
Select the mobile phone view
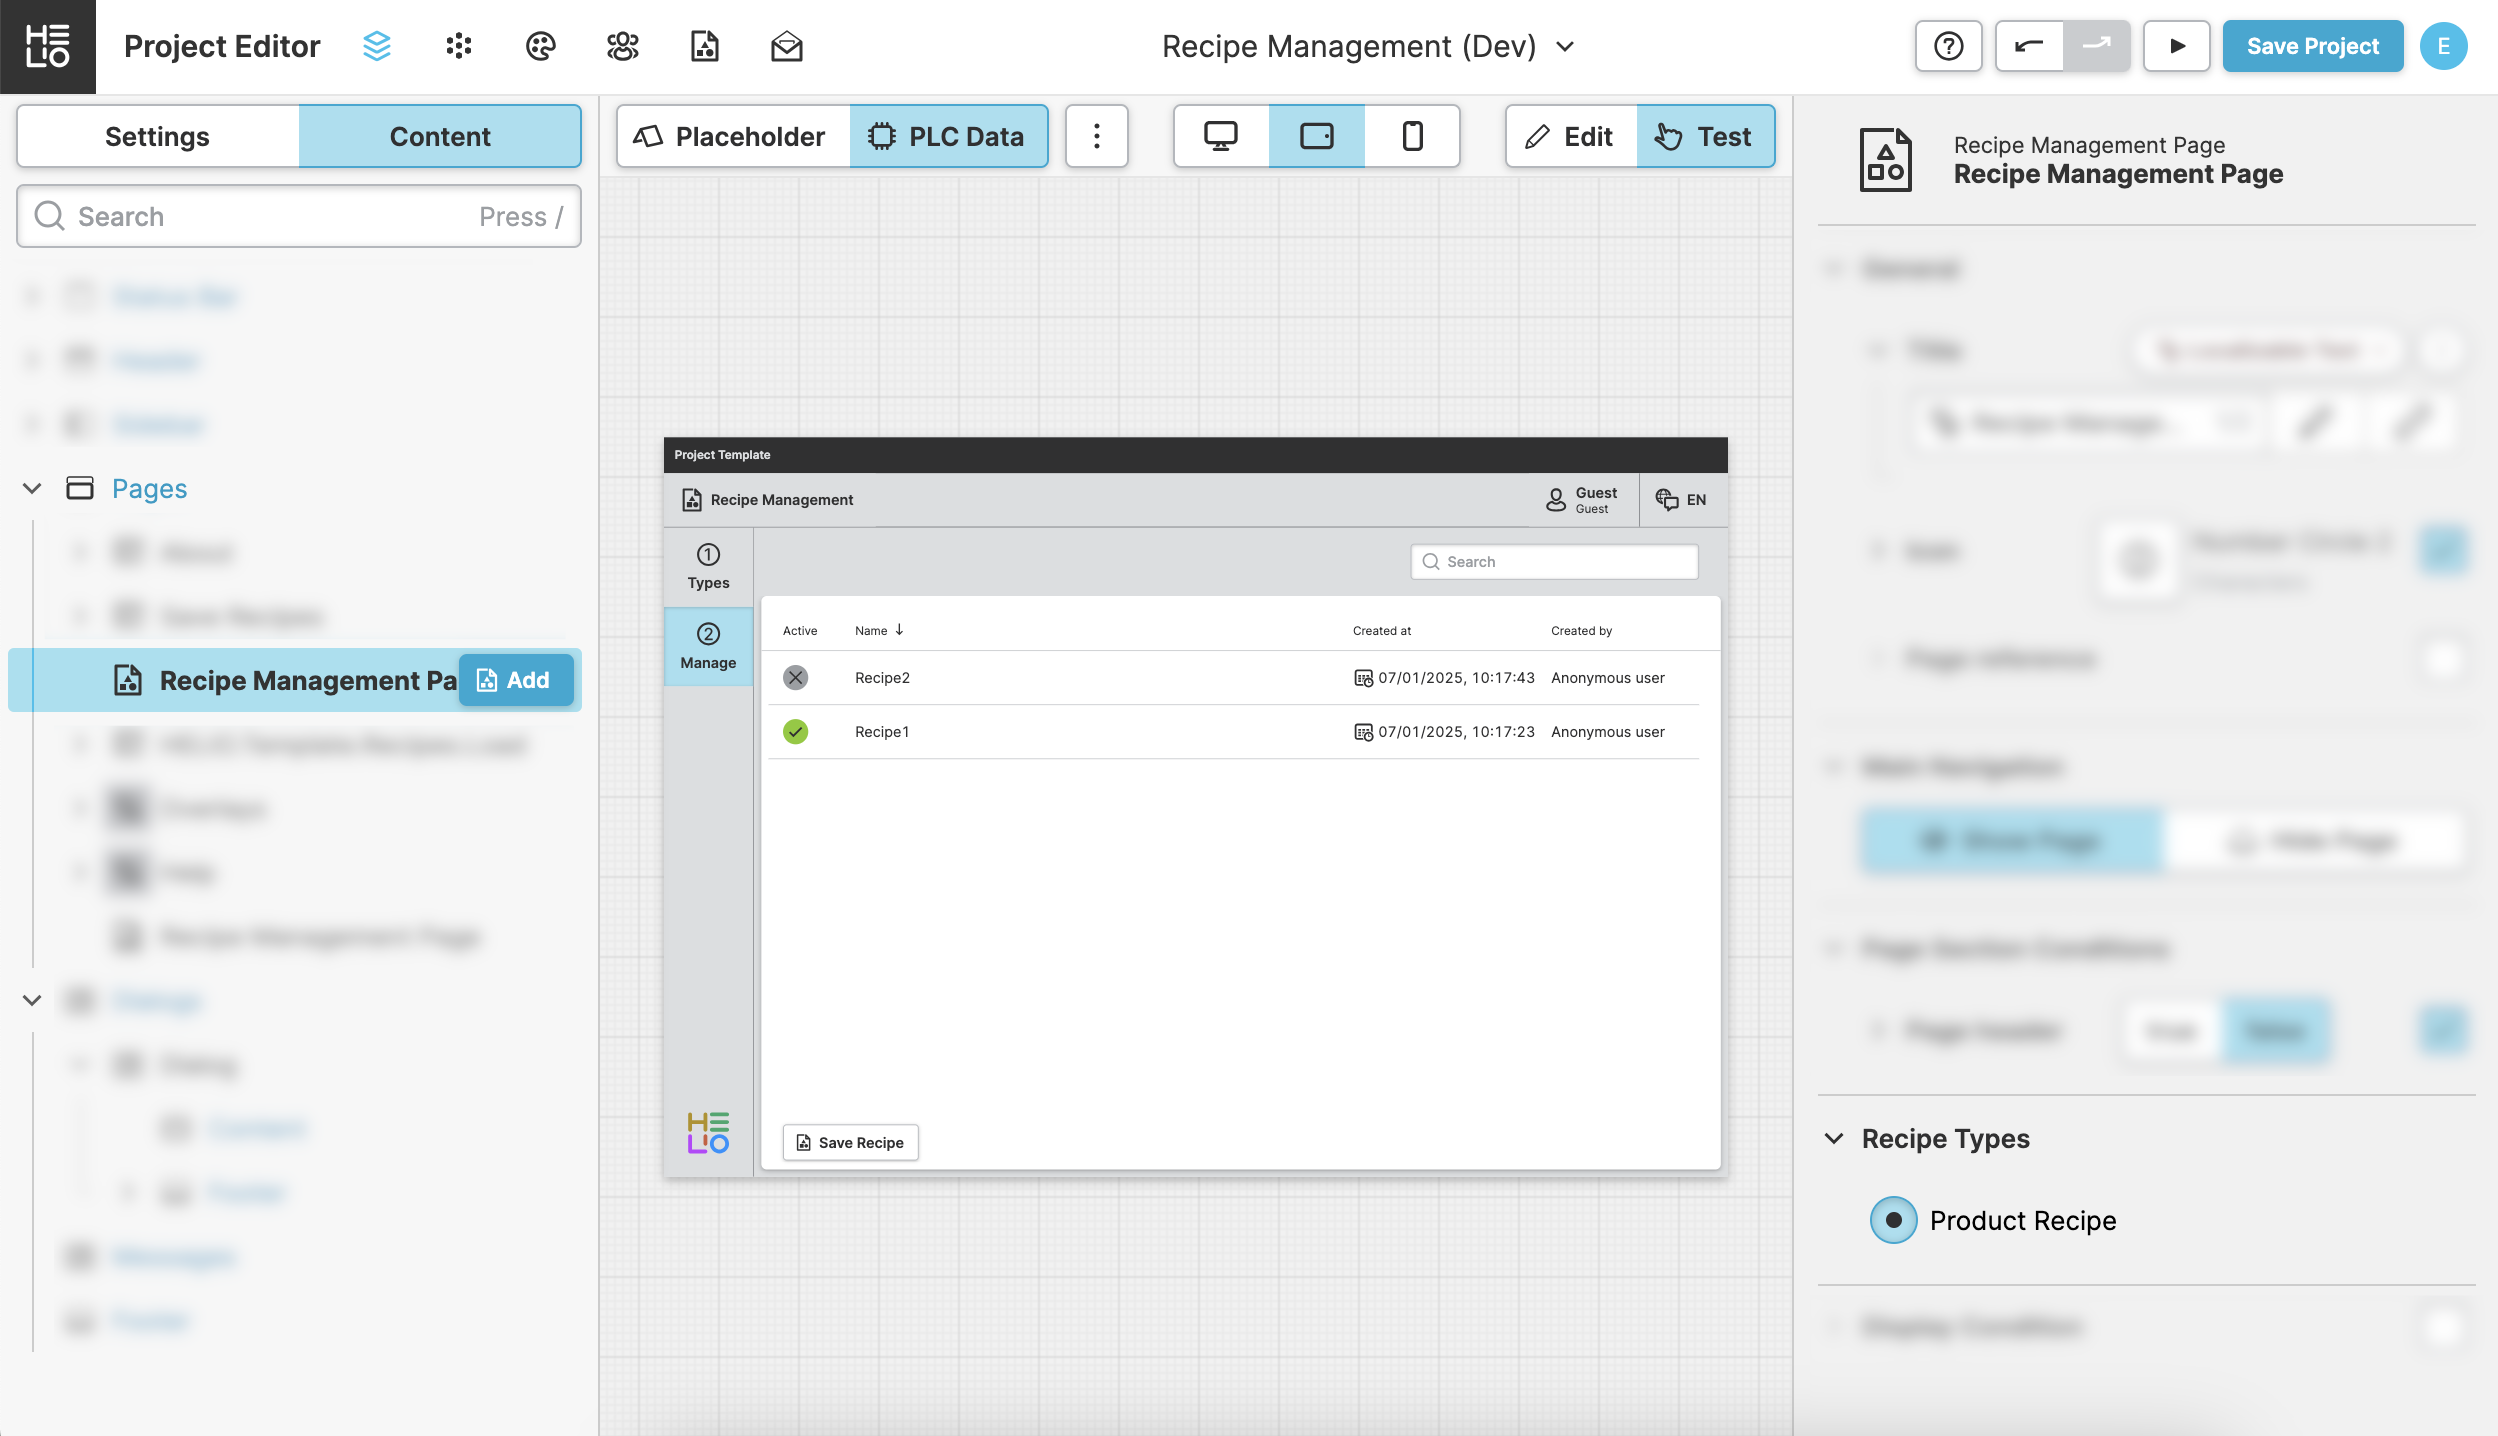(x=1411, y=136)
